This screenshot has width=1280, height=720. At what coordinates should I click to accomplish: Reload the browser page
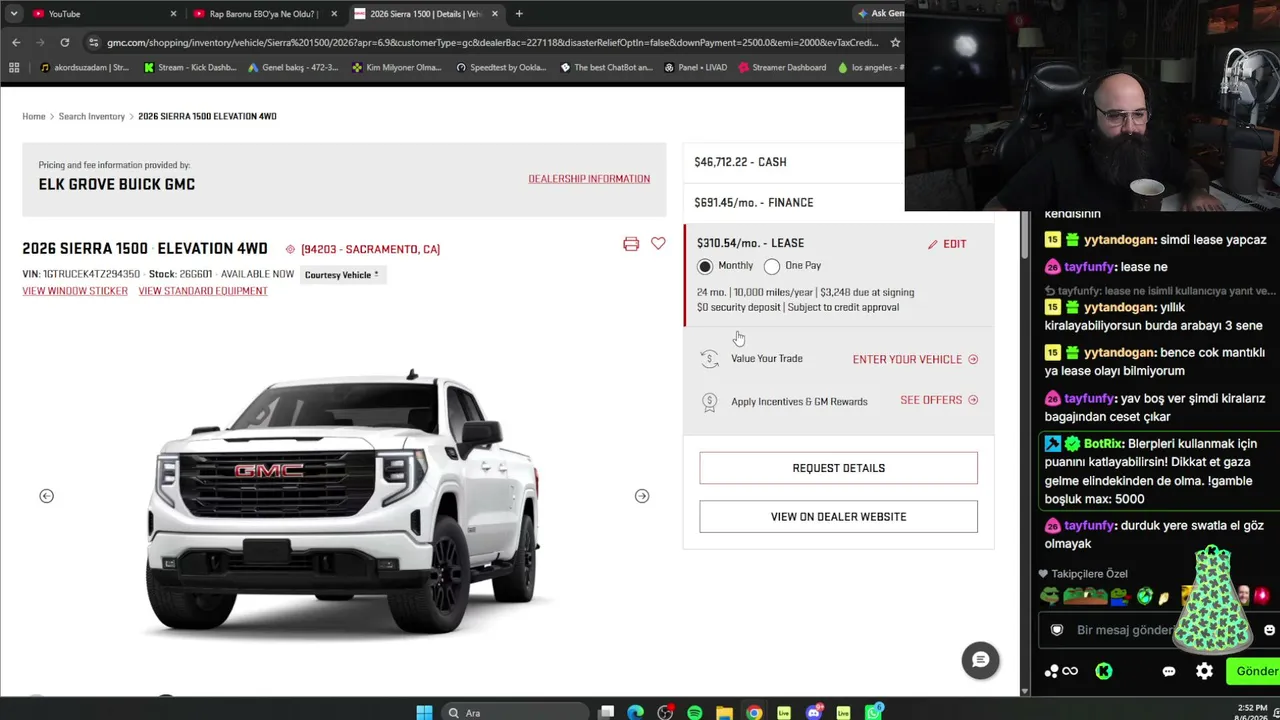(x=64, y=42)
